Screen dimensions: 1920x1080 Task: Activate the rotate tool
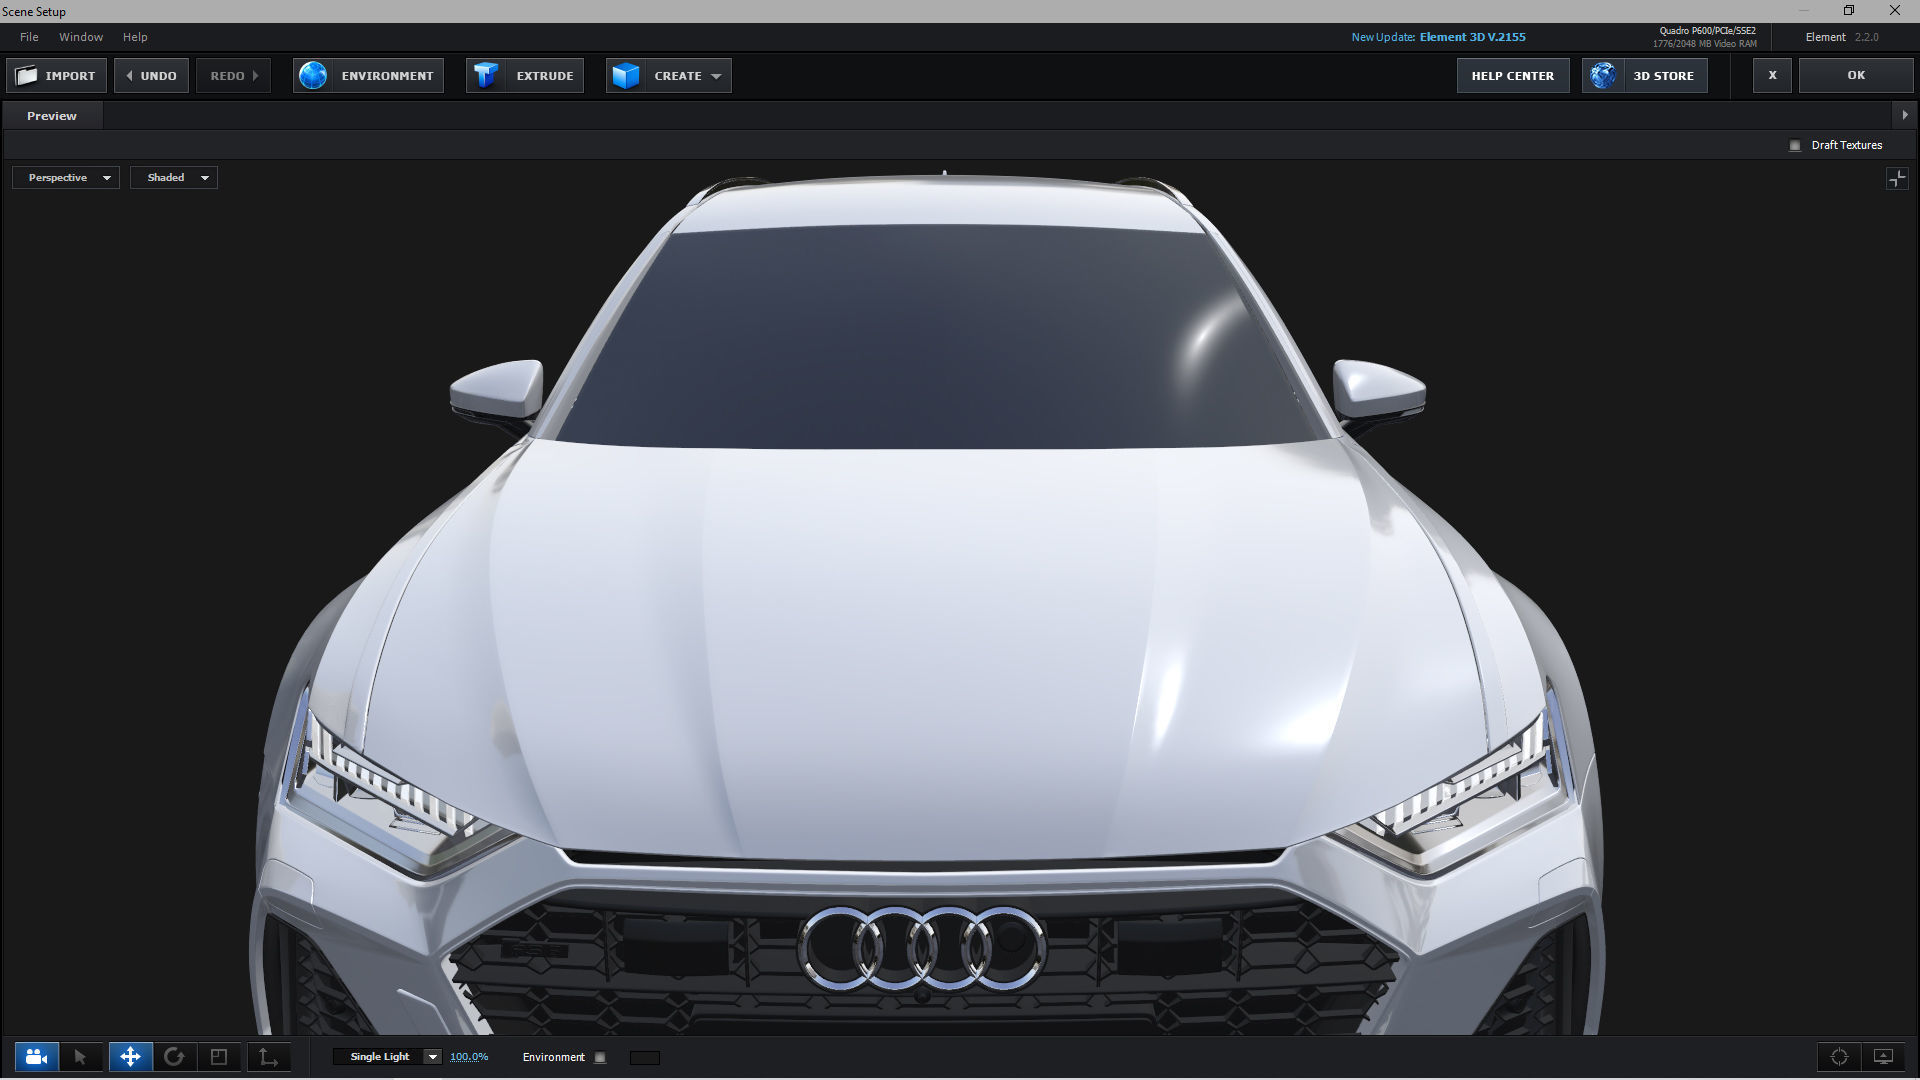[x=174, y=1057]
